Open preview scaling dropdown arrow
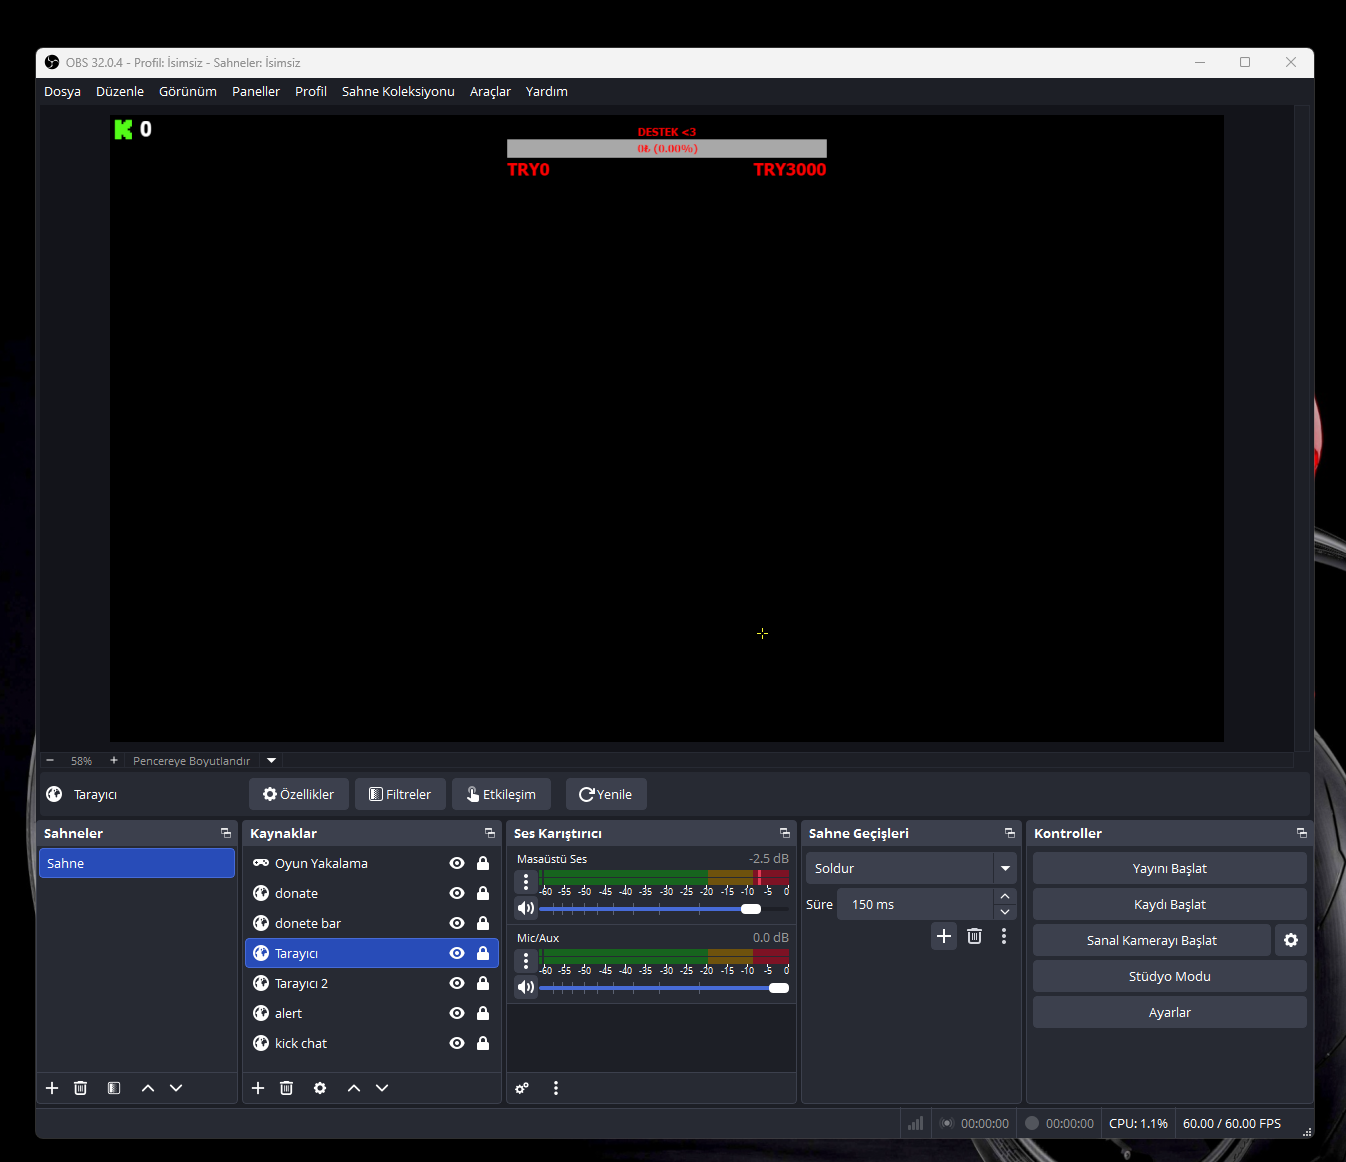Viewport: 1346px width, 1162px height. point(271,760)
